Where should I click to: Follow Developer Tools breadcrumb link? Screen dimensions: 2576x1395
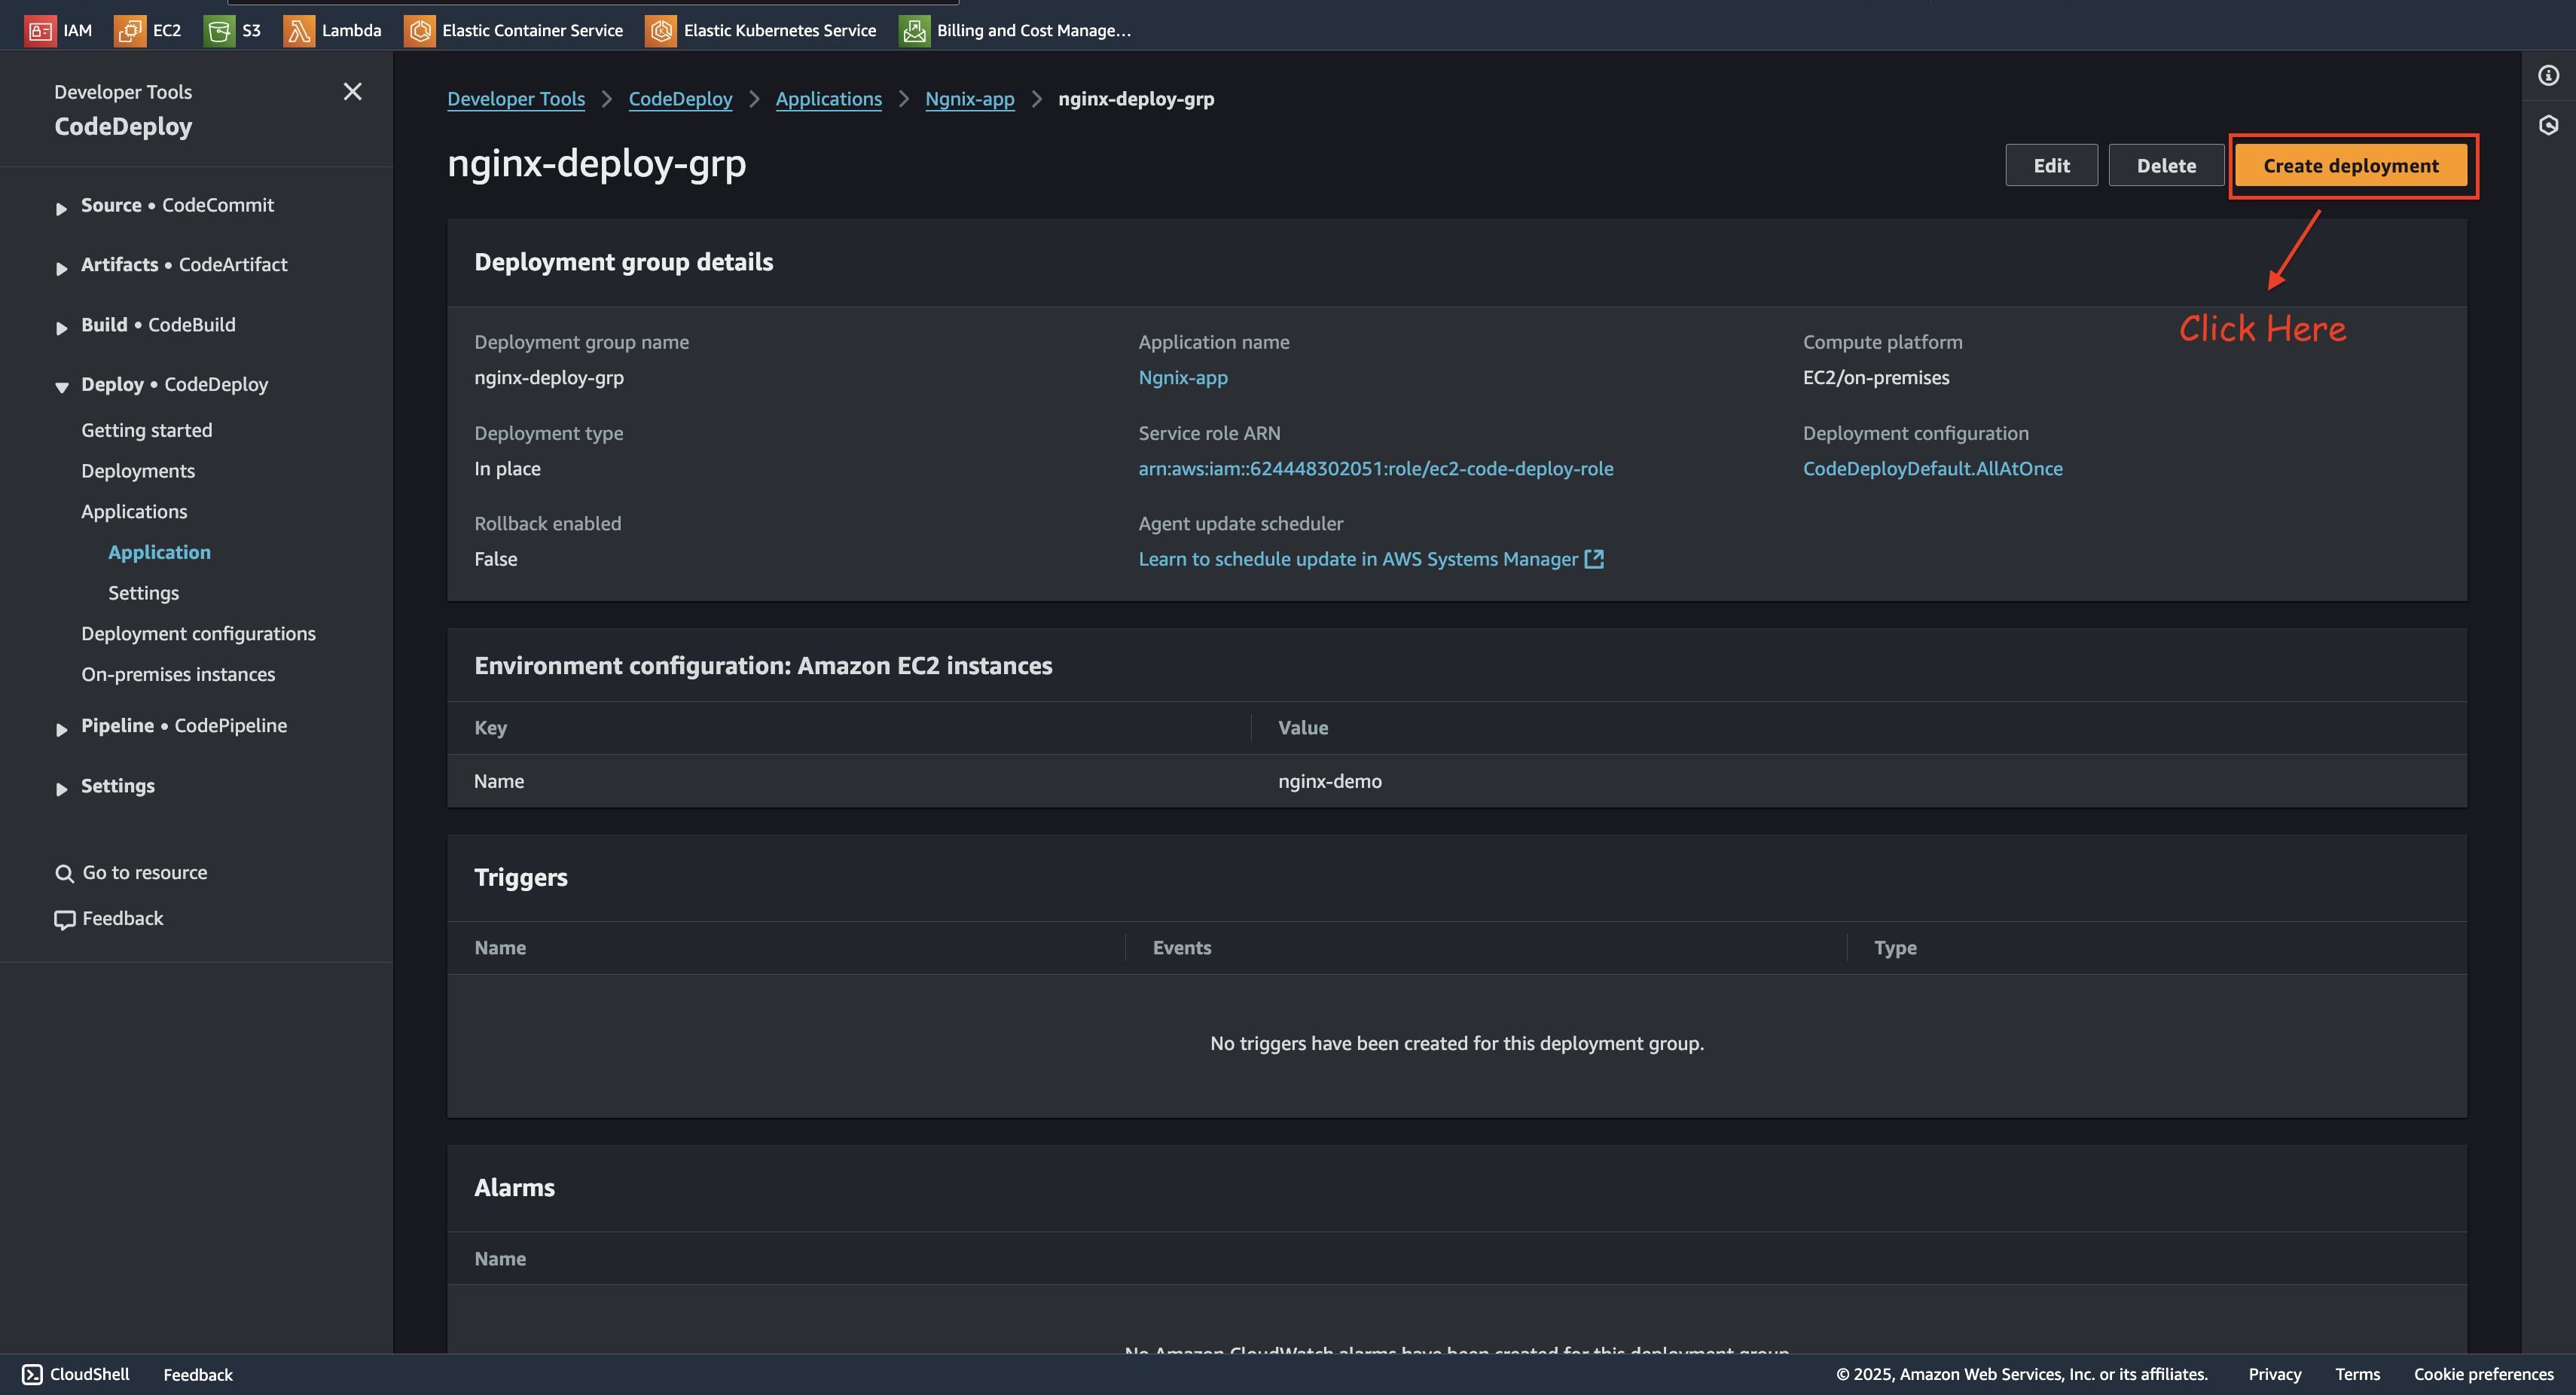point(516,99)
